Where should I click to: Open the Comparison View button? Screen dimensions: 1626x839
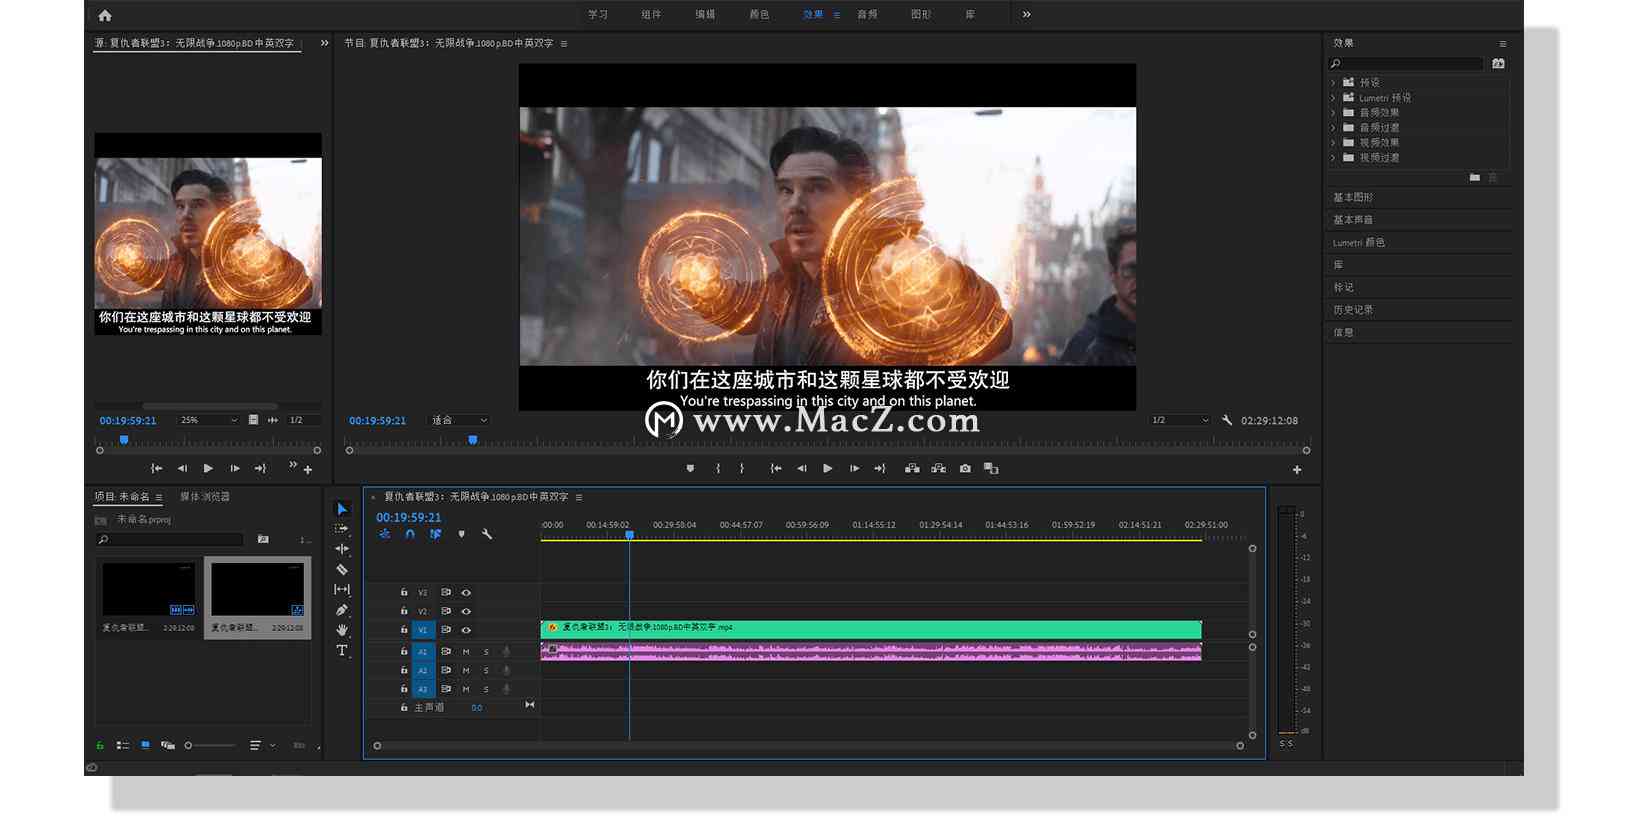click(x=991, y=468)
